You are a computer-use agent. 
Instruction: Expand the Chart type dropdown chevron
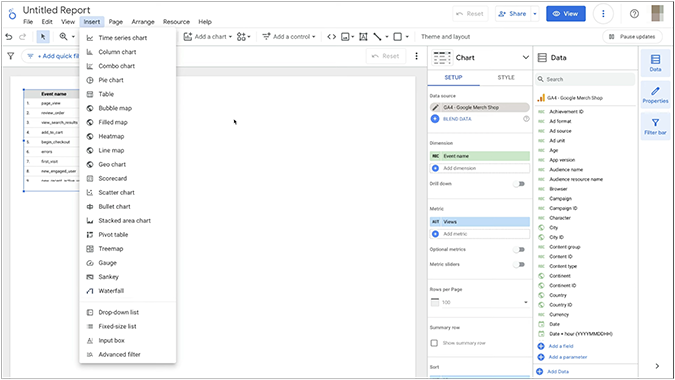point(526,57)
